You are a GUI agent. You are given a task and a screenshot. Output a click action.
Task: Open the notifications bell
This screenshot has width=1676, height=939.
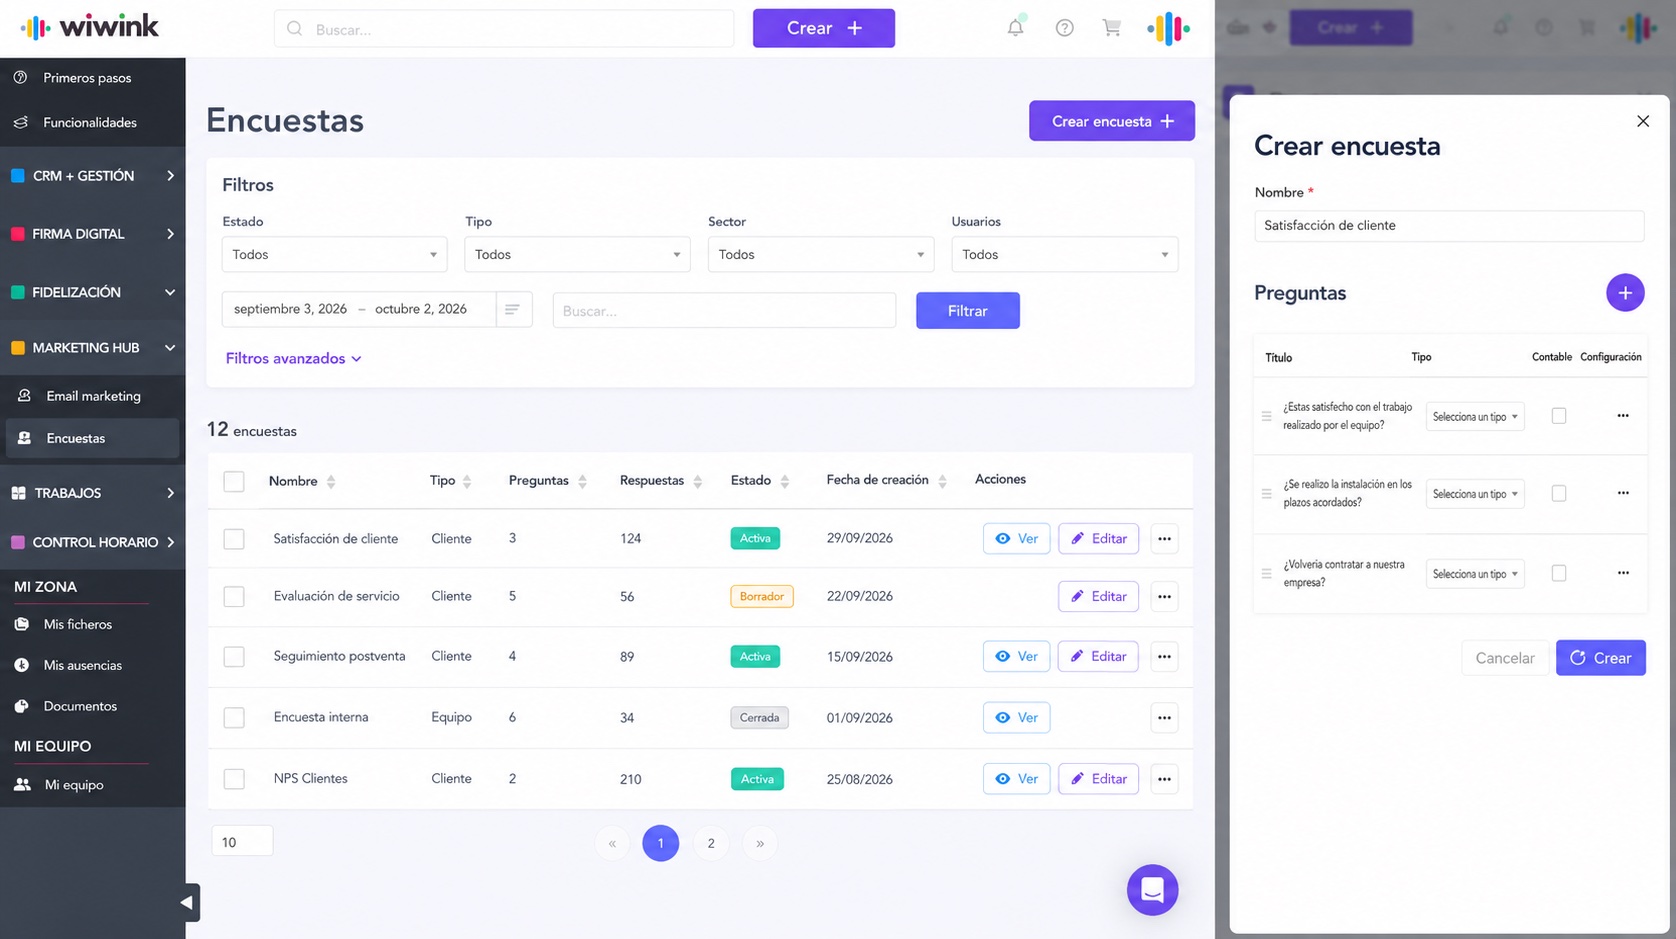pos(1015,28)
